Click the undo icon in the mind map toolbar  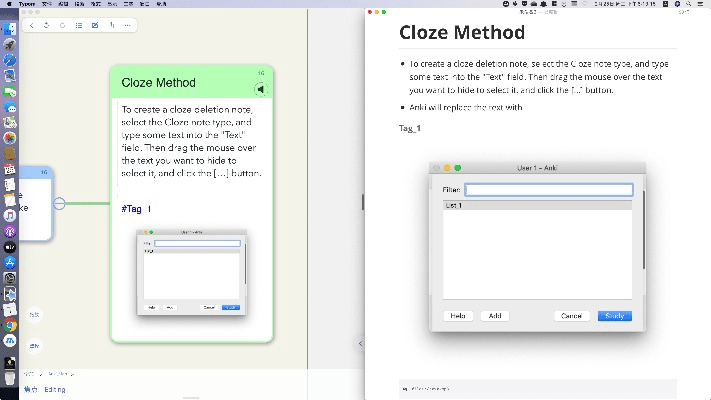tap(46, 25)
